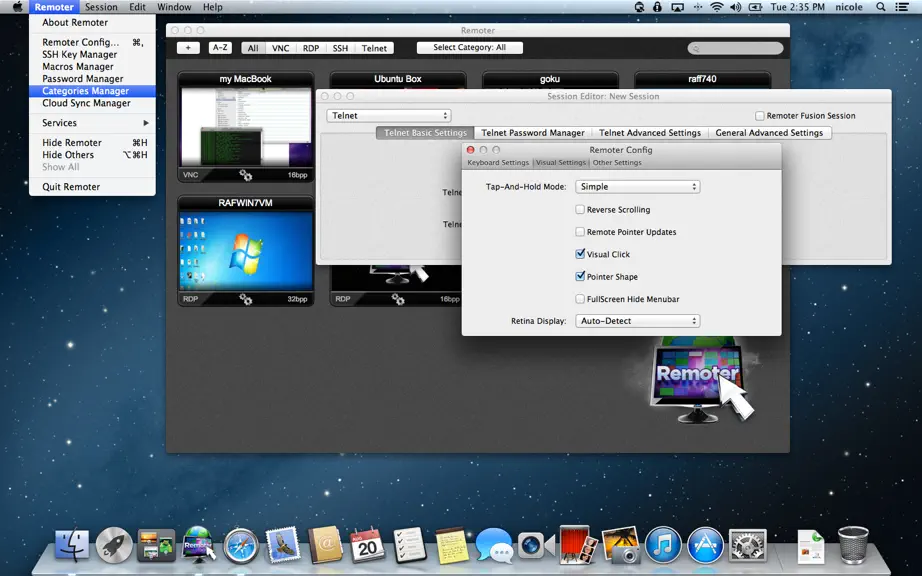Enable FullScreen Hide Menubar checkbox

click(580, 299)
